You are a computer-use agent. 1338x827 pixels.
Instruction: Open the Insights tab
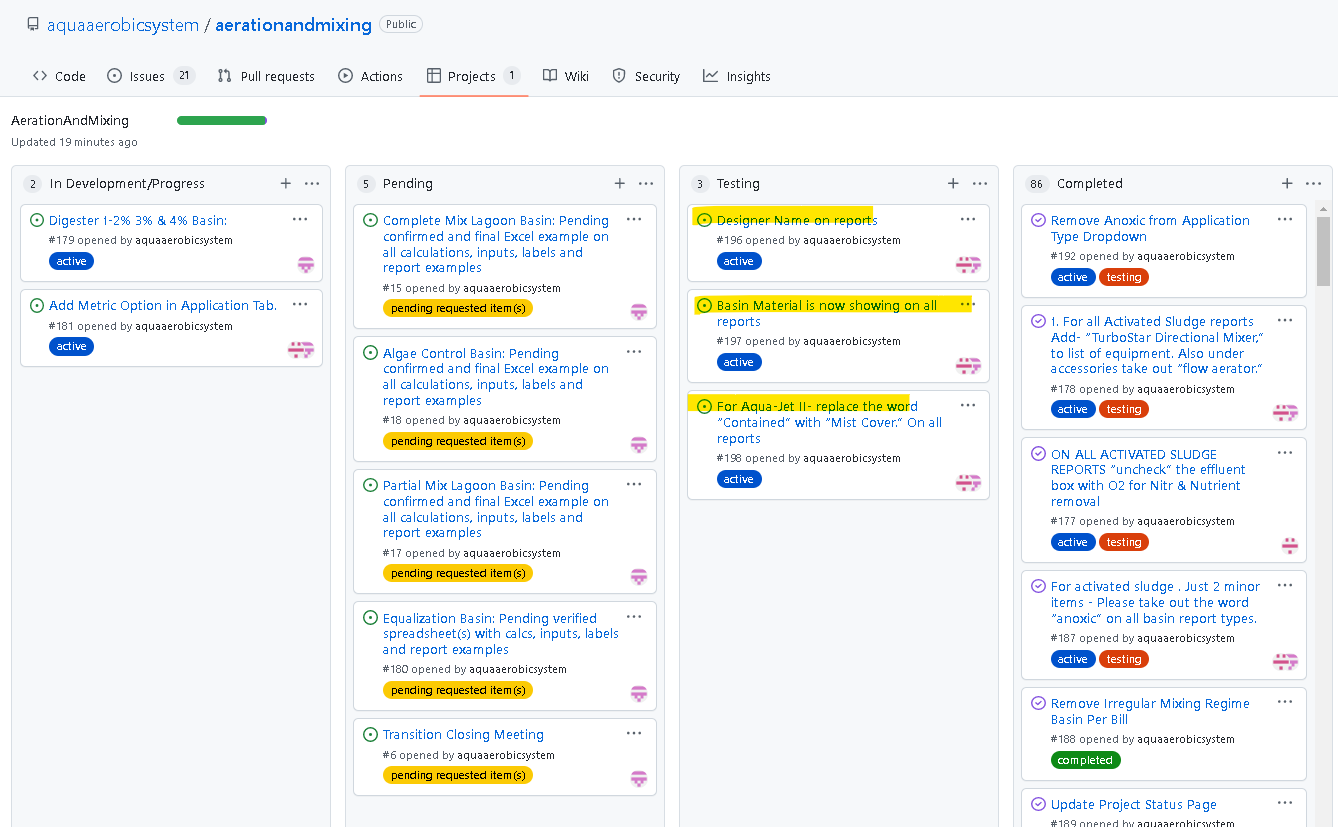point(737,75)
